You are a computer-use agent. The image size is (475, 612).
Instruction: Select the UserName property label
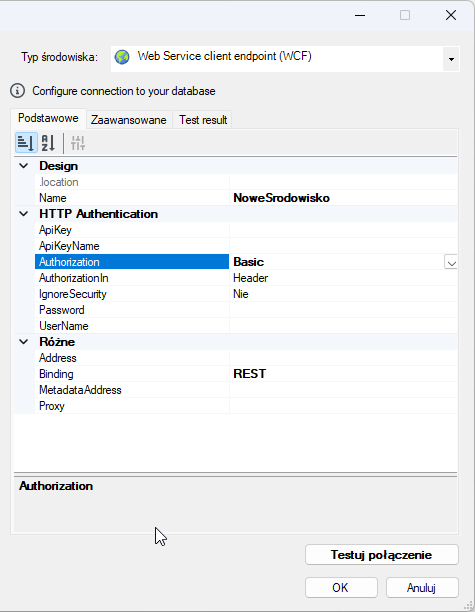coord(64,326)
